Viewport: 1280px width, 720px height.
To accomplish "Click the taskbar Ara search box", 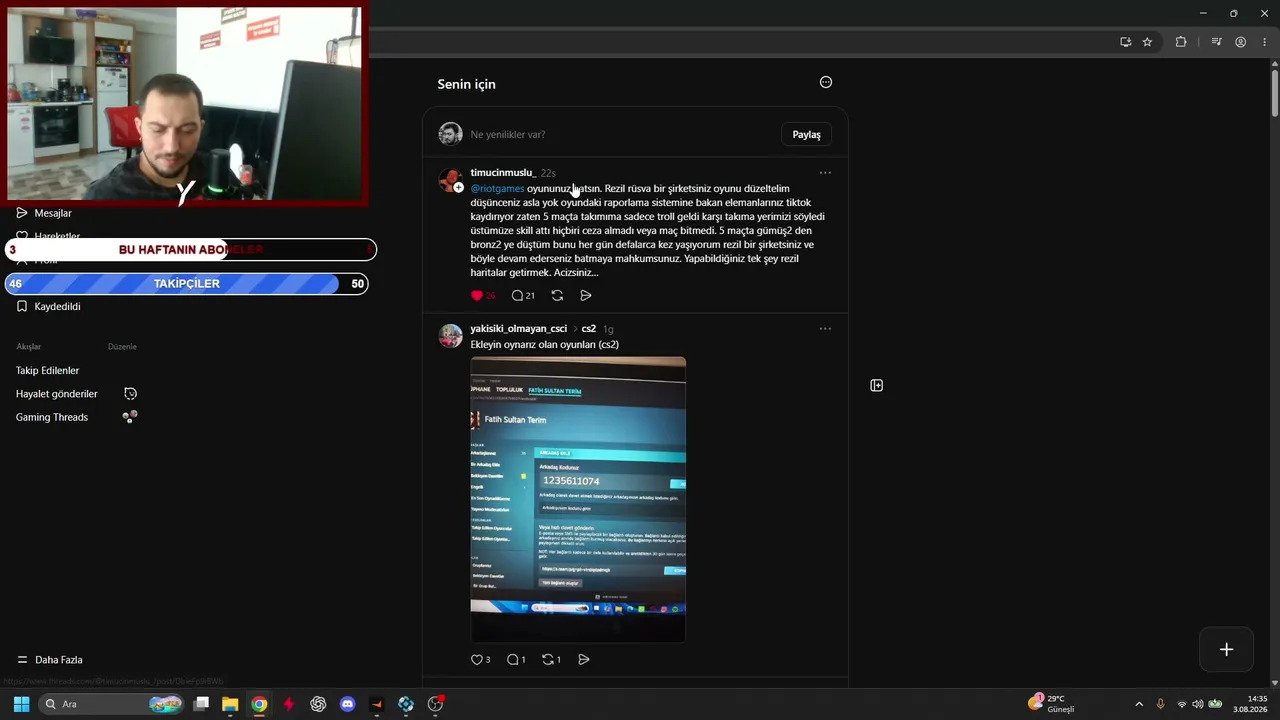I will coord(112,704).
